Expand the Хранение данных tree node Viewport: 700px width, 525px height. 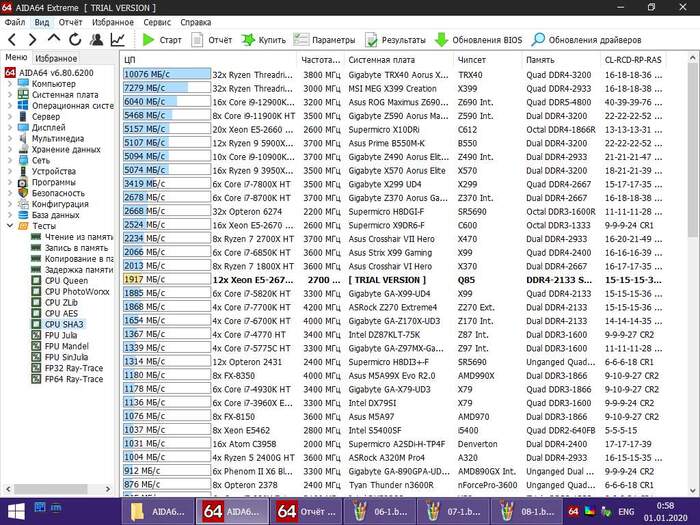tap(10, 149)
